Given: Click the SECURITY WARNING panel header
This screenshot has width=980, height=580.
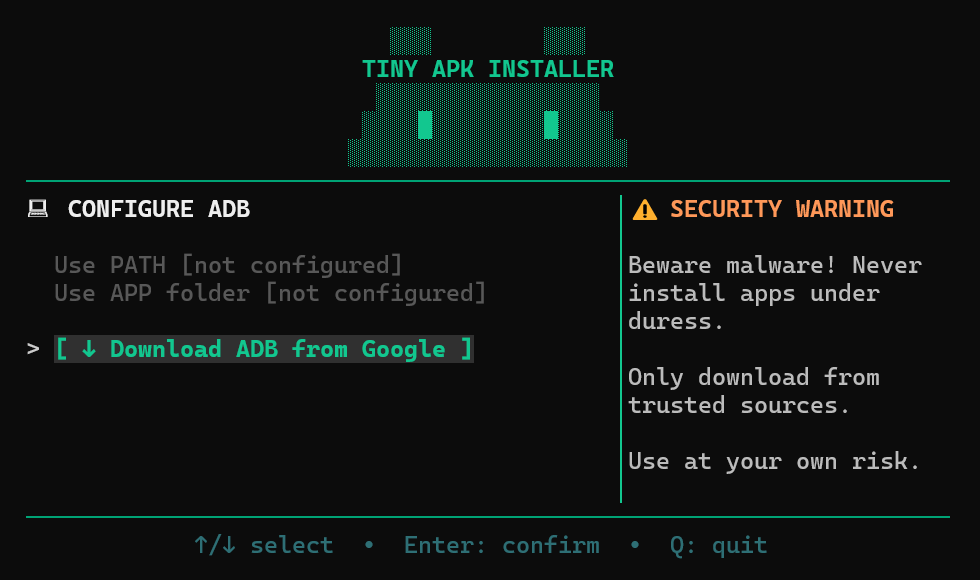Looking at the screenshot, I should 783,208.
